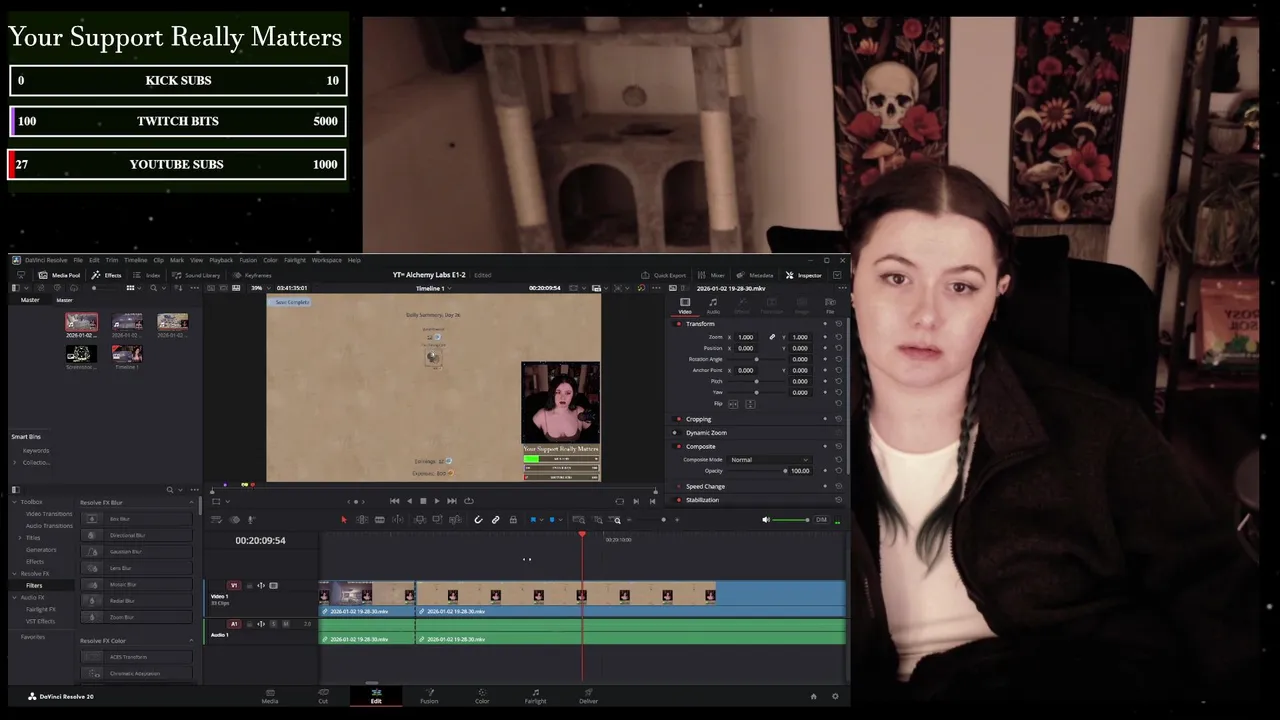Collapse the Resolve FX tree node
Image resolution: width=1280 pixels, height=720 pixels.
15,574
